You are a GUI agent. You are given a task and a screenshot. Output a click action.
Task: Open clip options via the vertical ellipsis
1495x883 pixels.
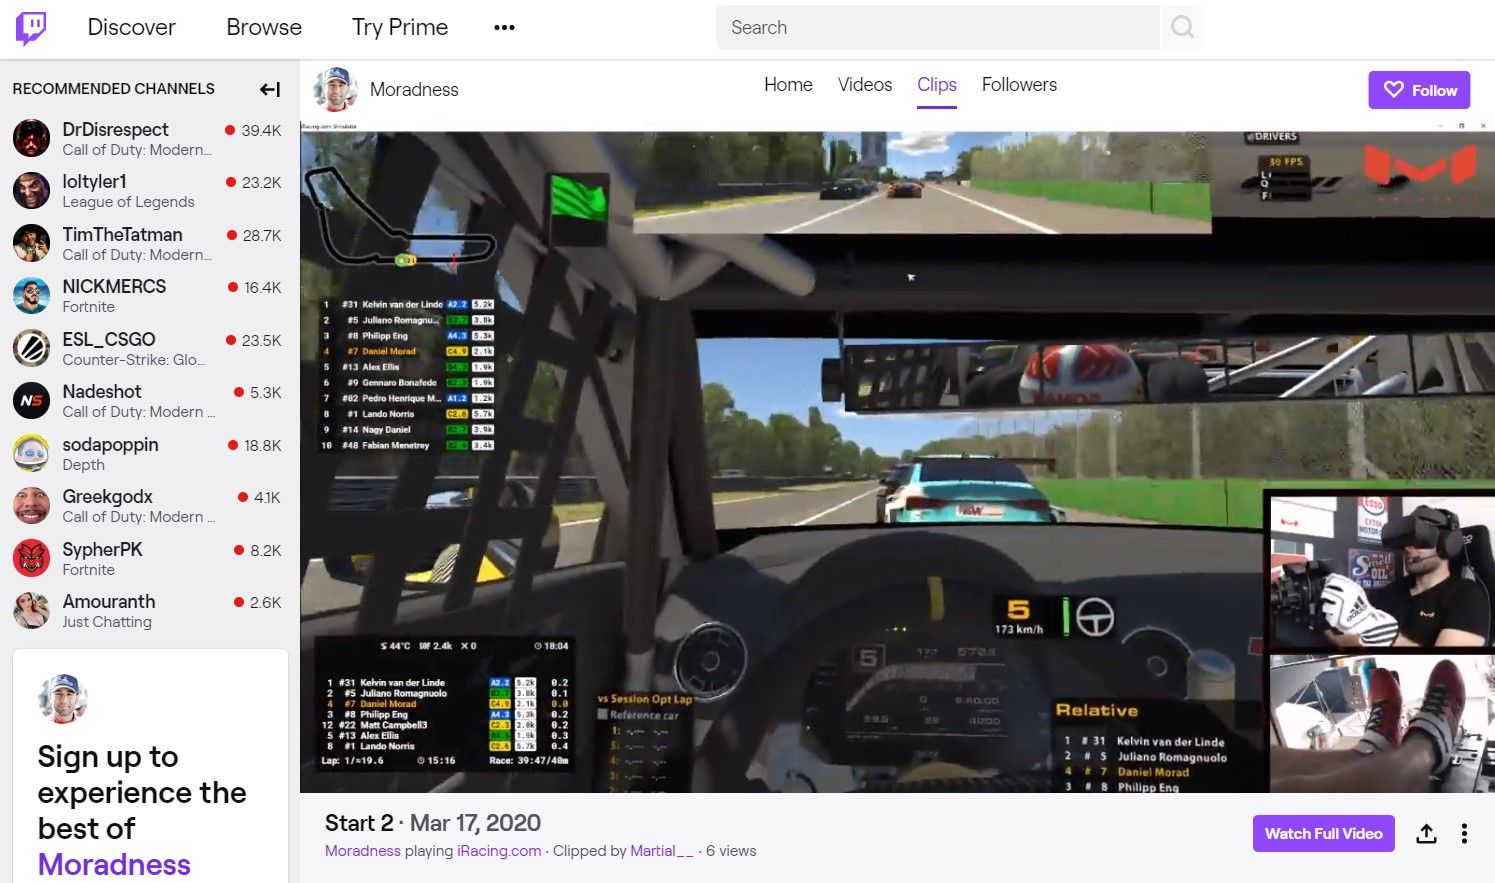click(x=1464, y=833)
